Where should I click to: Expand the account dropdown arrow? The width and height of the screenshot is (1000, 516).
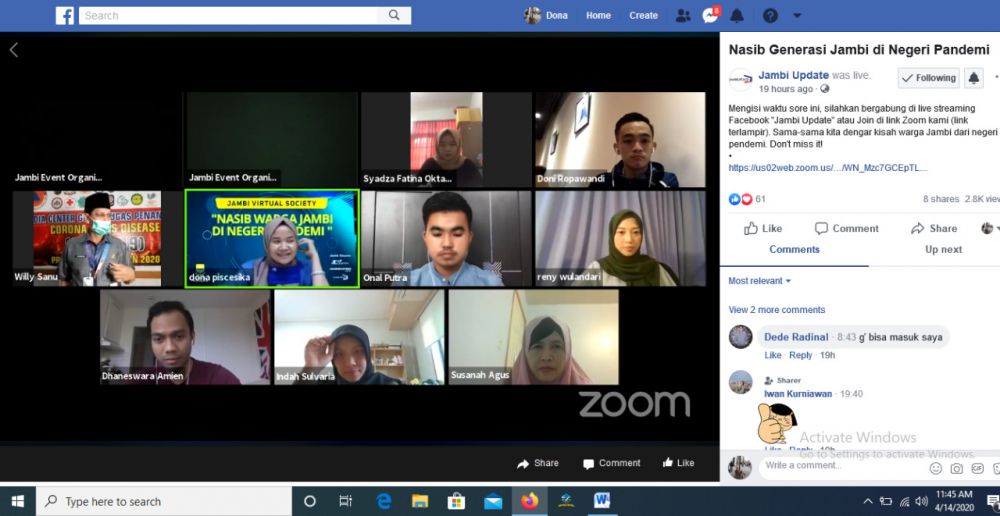pyautogui.click(x=797, y=15)
